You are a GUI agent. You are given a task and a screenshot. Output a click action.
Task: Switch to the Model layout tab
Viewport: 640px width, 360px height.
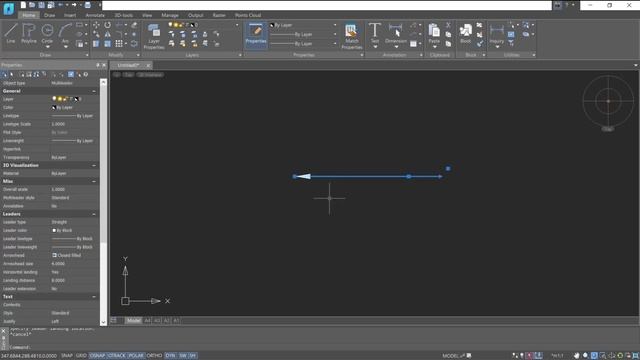pyautogui.click(x=133, y=320)
